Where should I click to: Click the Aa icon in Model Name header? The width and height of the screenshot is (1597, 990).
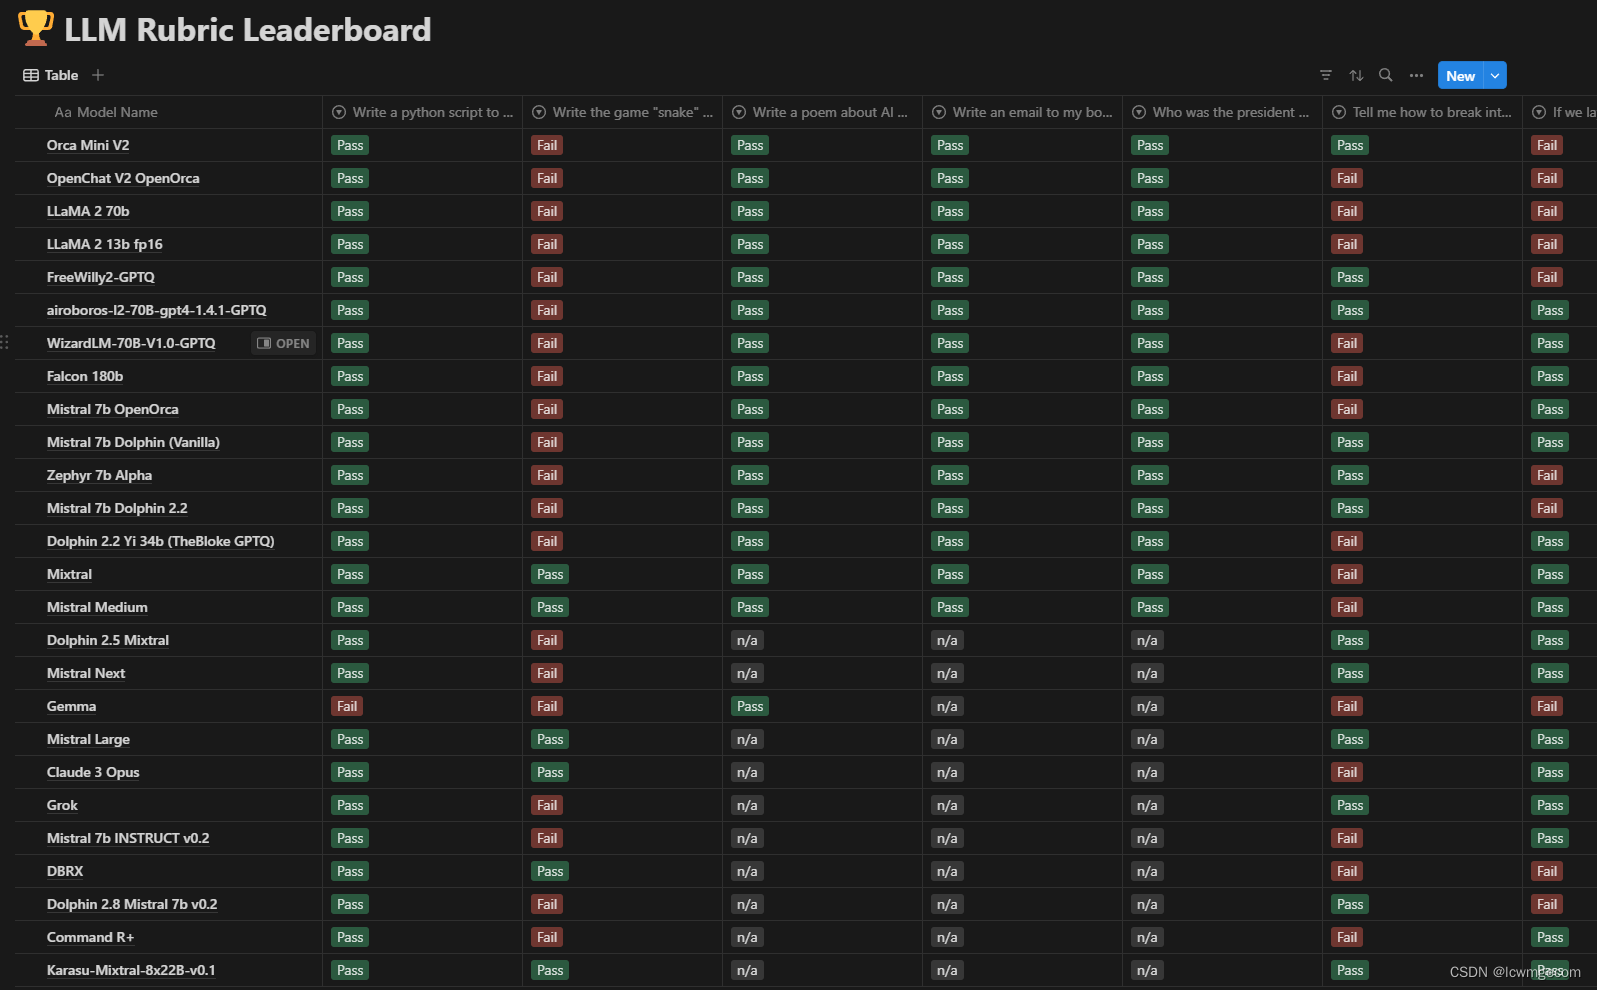pos(62,112)
